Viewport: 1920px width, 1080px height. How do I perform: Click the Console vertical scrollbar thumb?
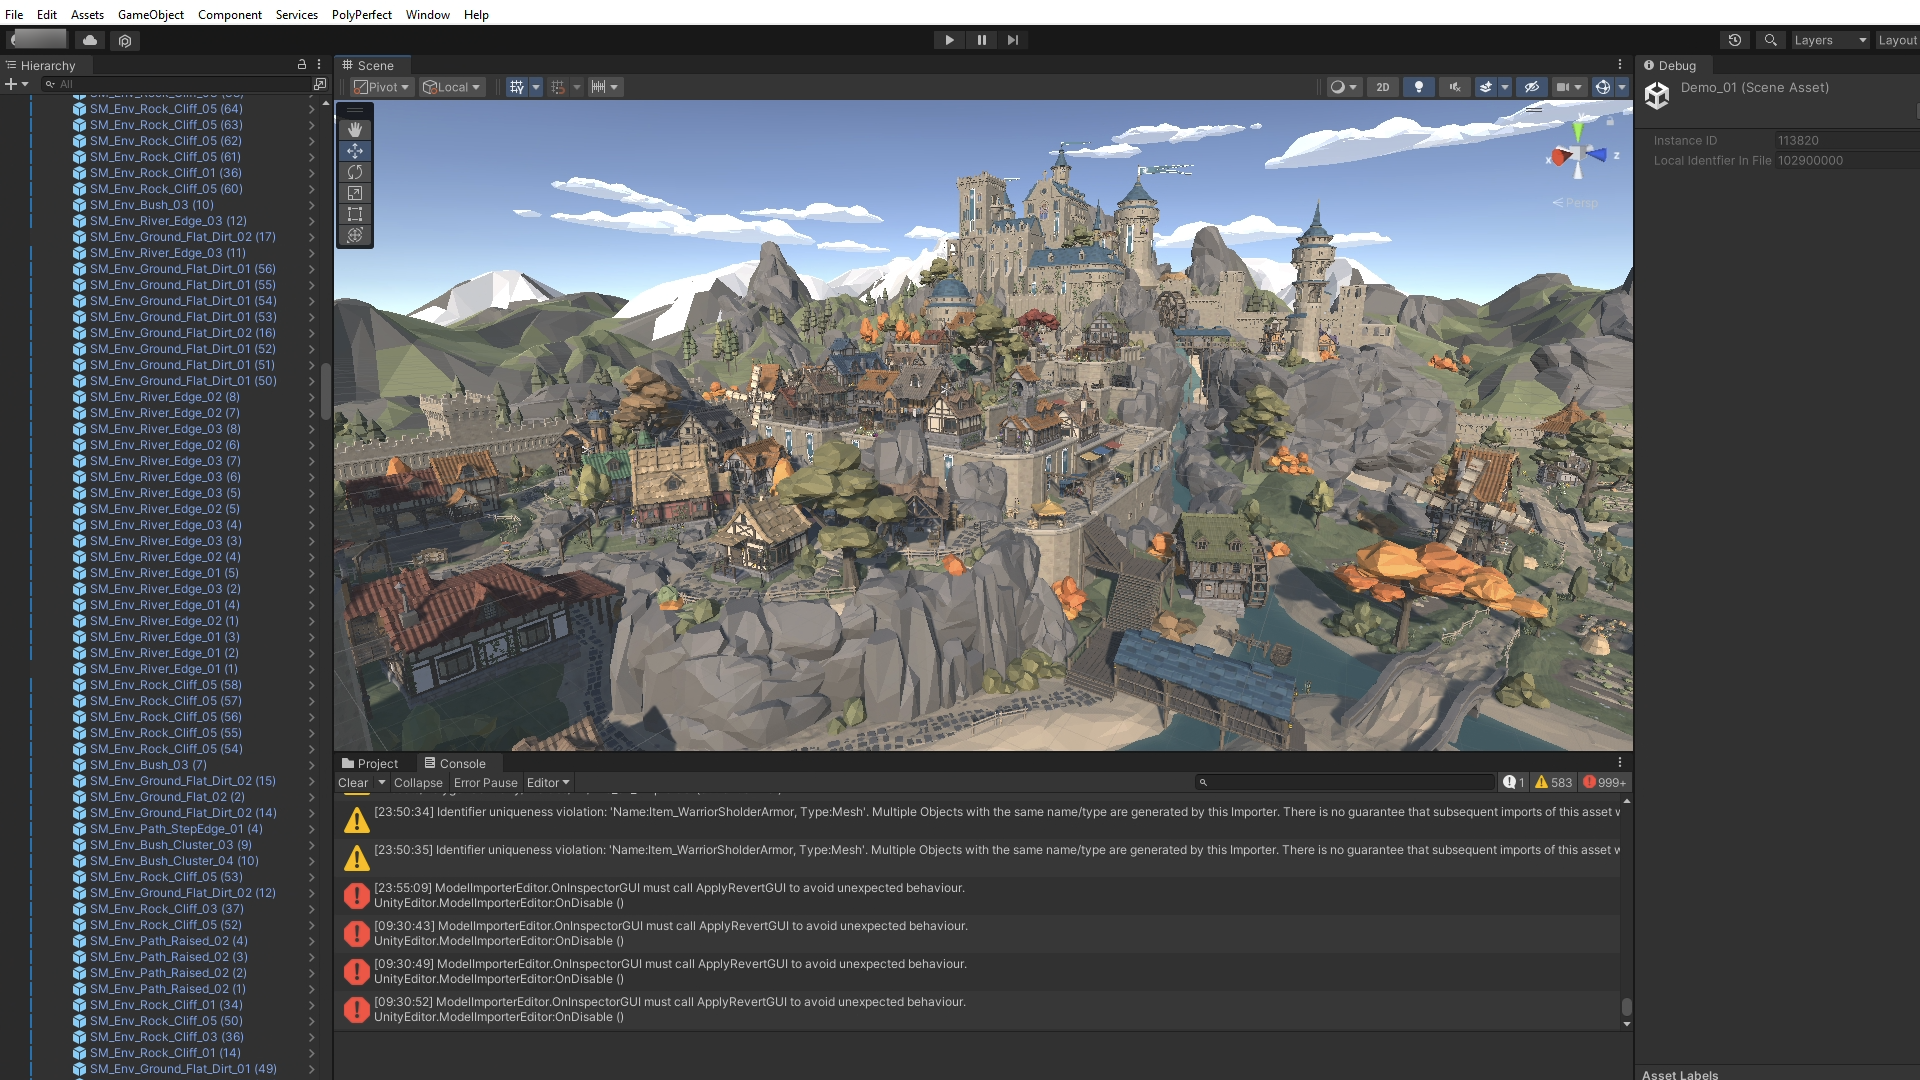point(1627,1006)
